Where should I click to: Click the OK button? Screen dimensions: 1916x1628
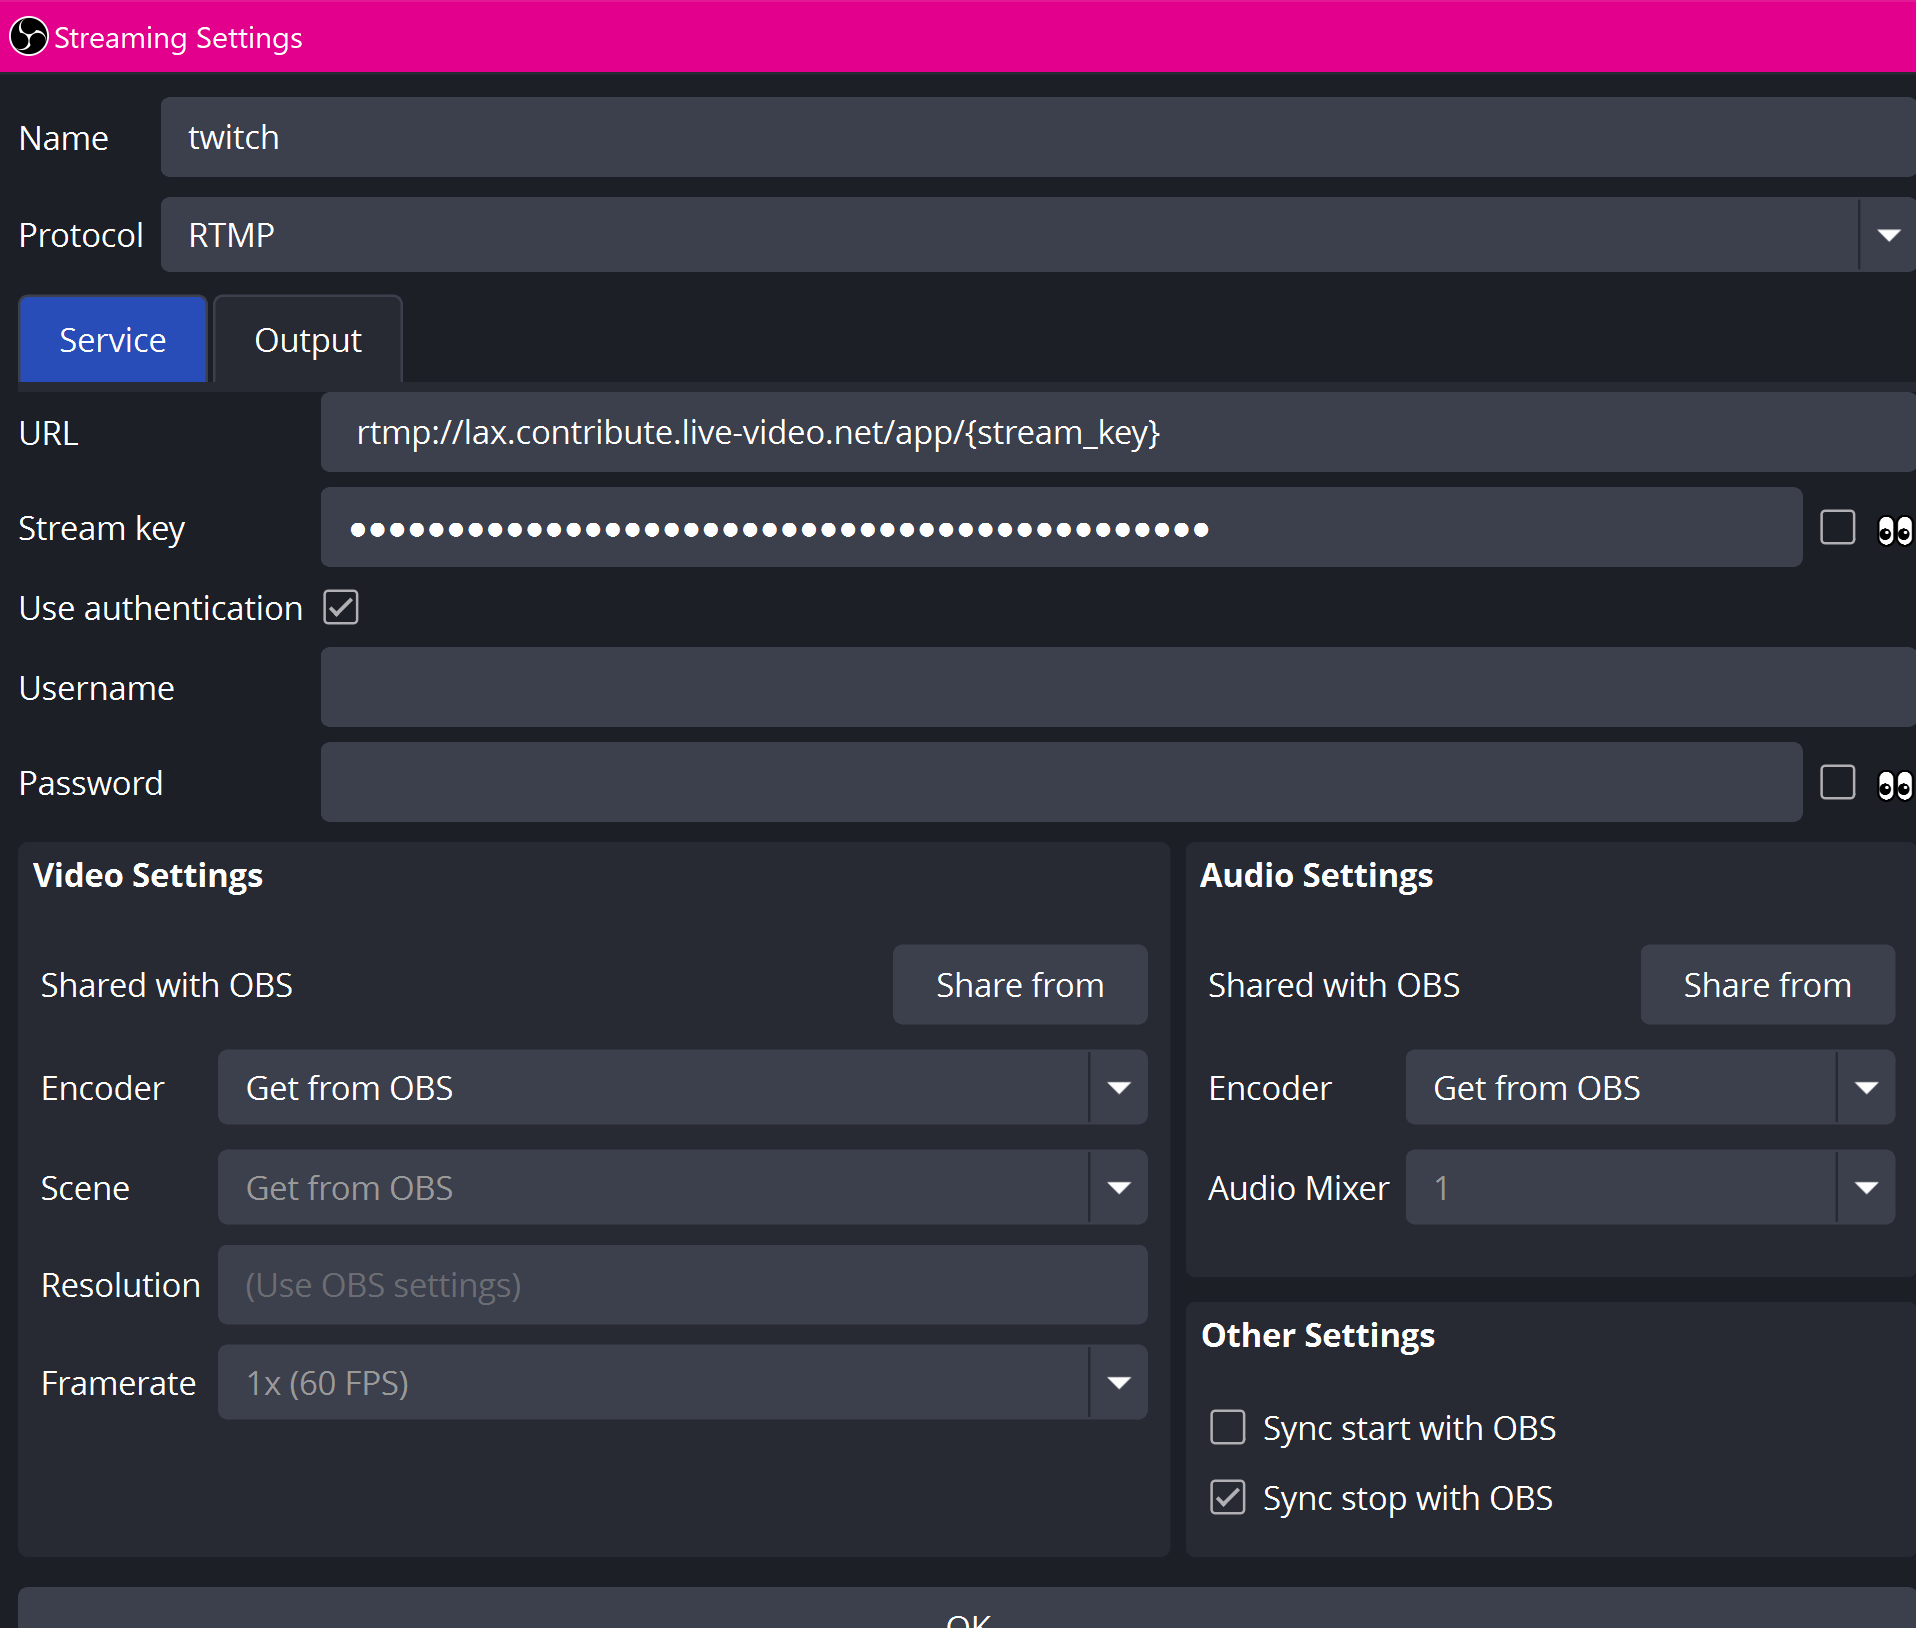click(967, 1609)
